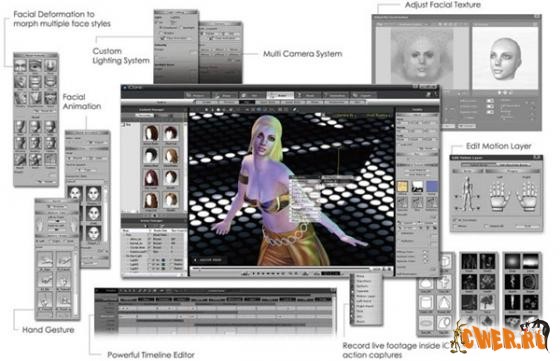Click the Hand Gesture panel's vertical scrollbar

click(76, 284)
